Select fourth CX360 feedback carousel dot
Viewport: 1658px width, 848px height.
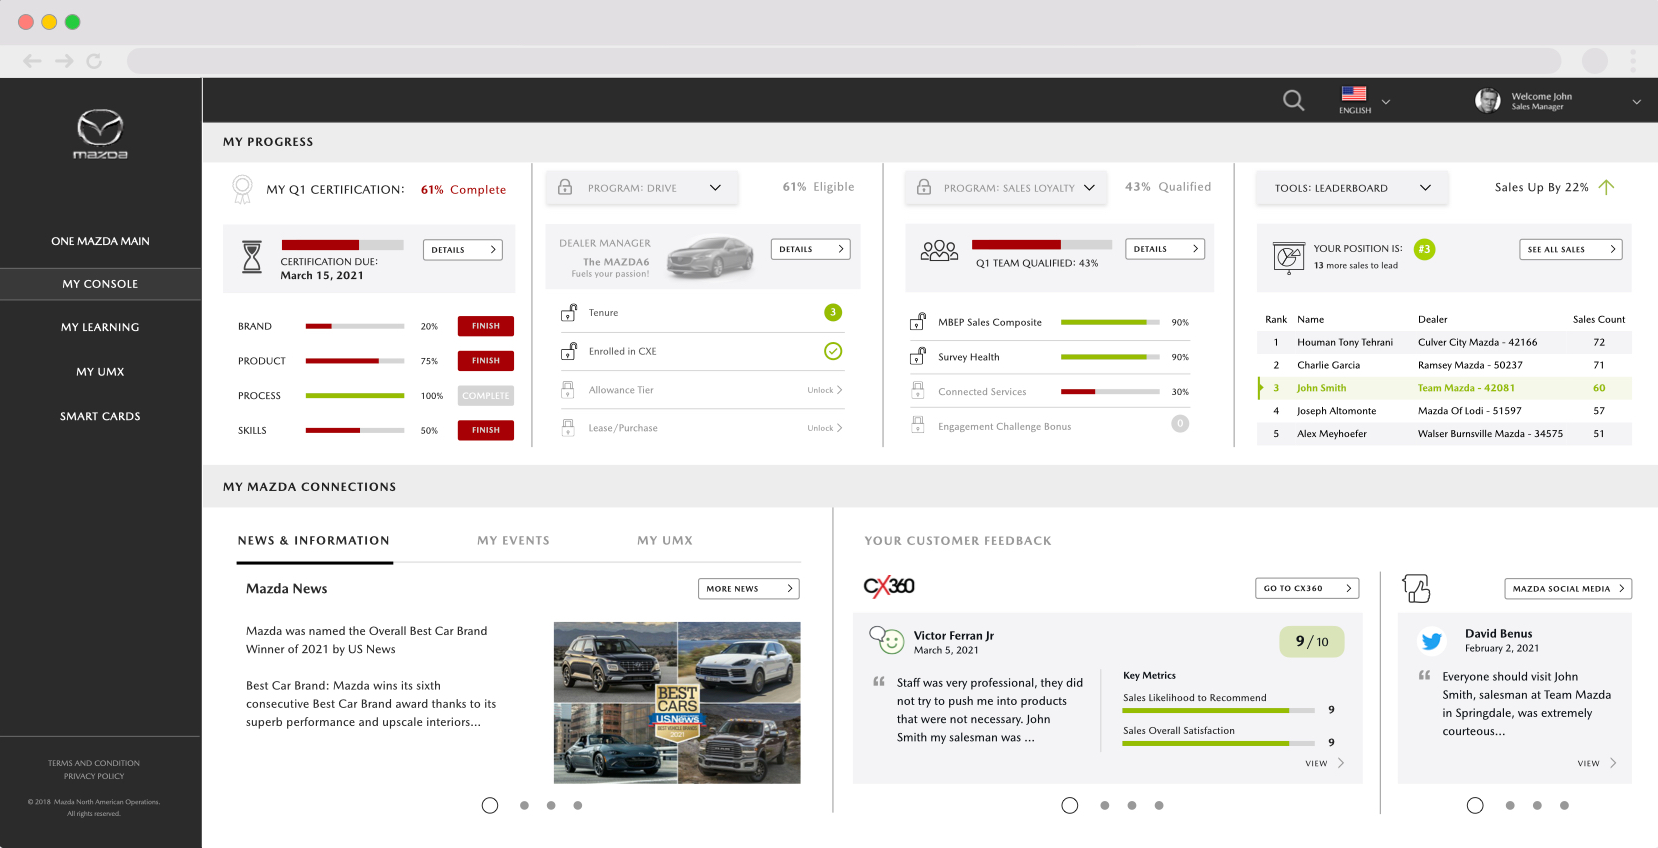[x=1159, y=805]
